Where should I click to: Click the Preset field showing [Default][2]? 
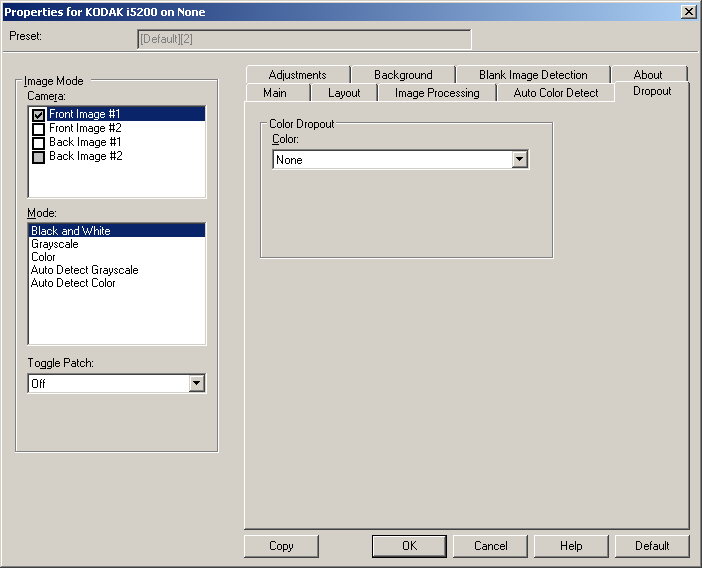(304, 39)
